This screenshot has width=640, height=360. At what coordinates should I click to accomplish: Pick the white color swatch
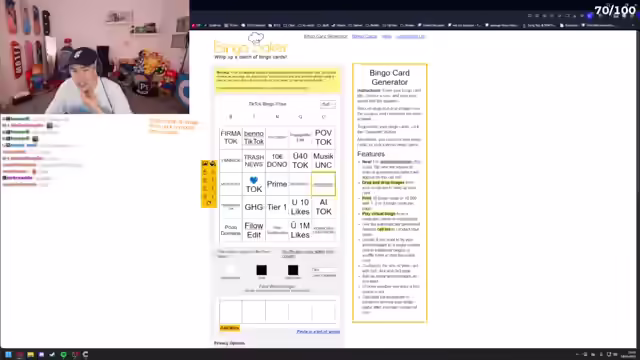(x=230, y=270)
